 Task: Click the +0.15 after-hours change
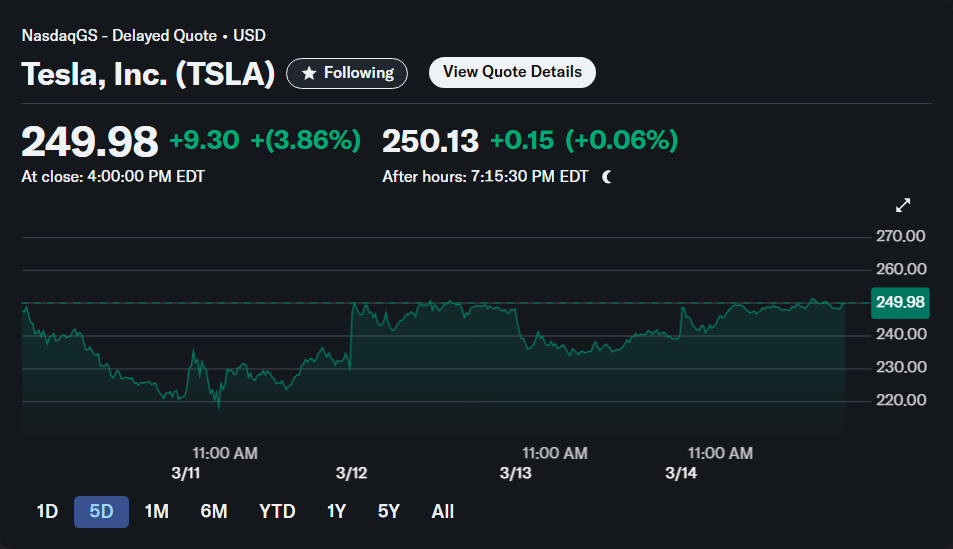[522, 140]
